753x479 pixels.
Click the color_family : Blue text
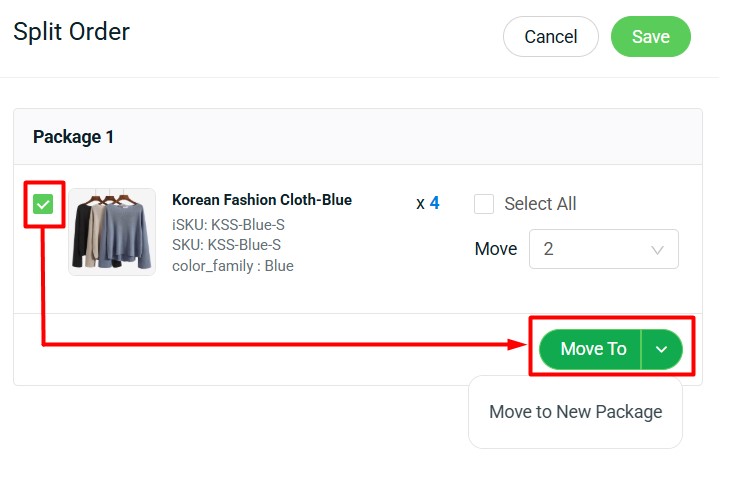(x=232, y=266)
